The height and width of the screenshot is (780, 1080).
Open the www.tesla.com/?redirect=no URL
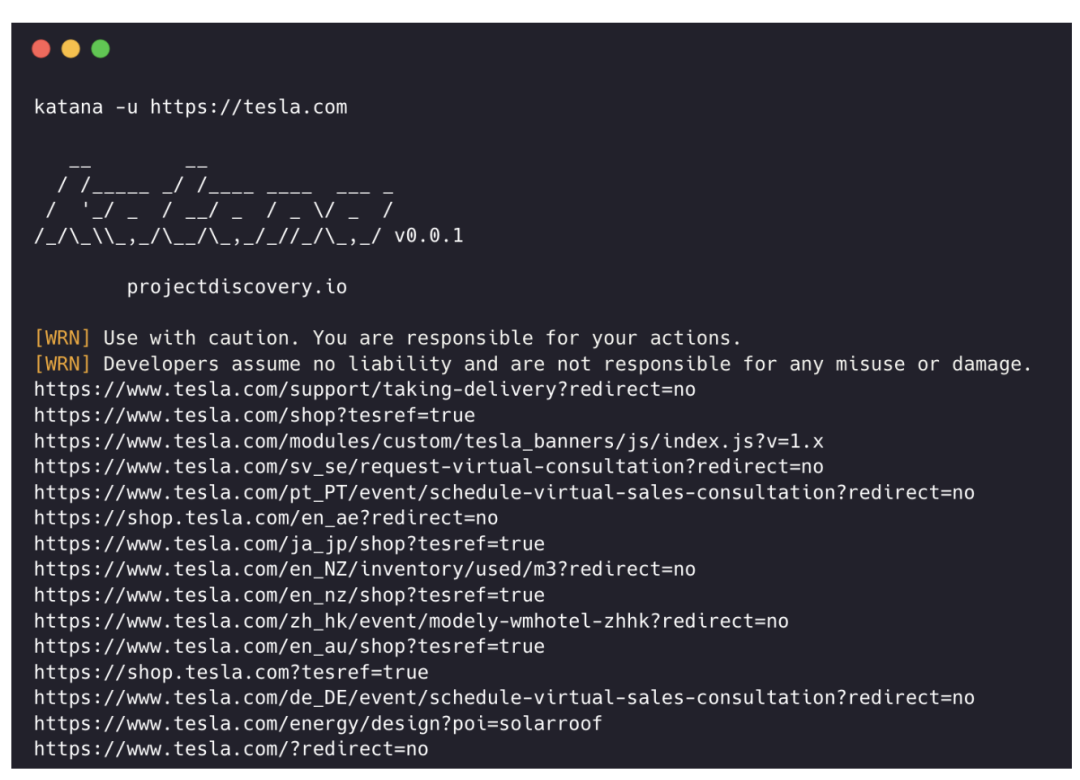(231, 749)
